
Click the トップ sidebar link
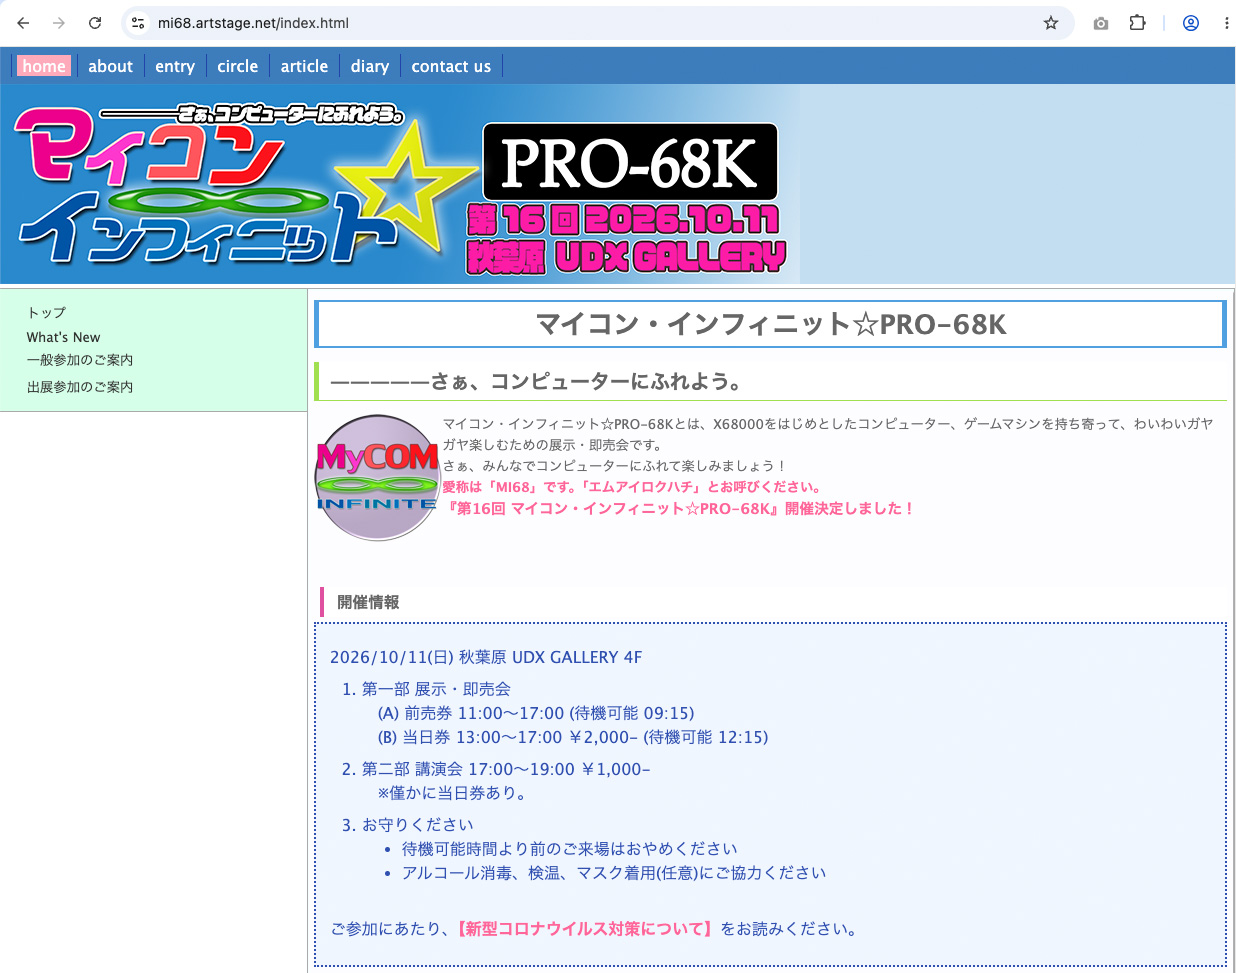point(46,312)
